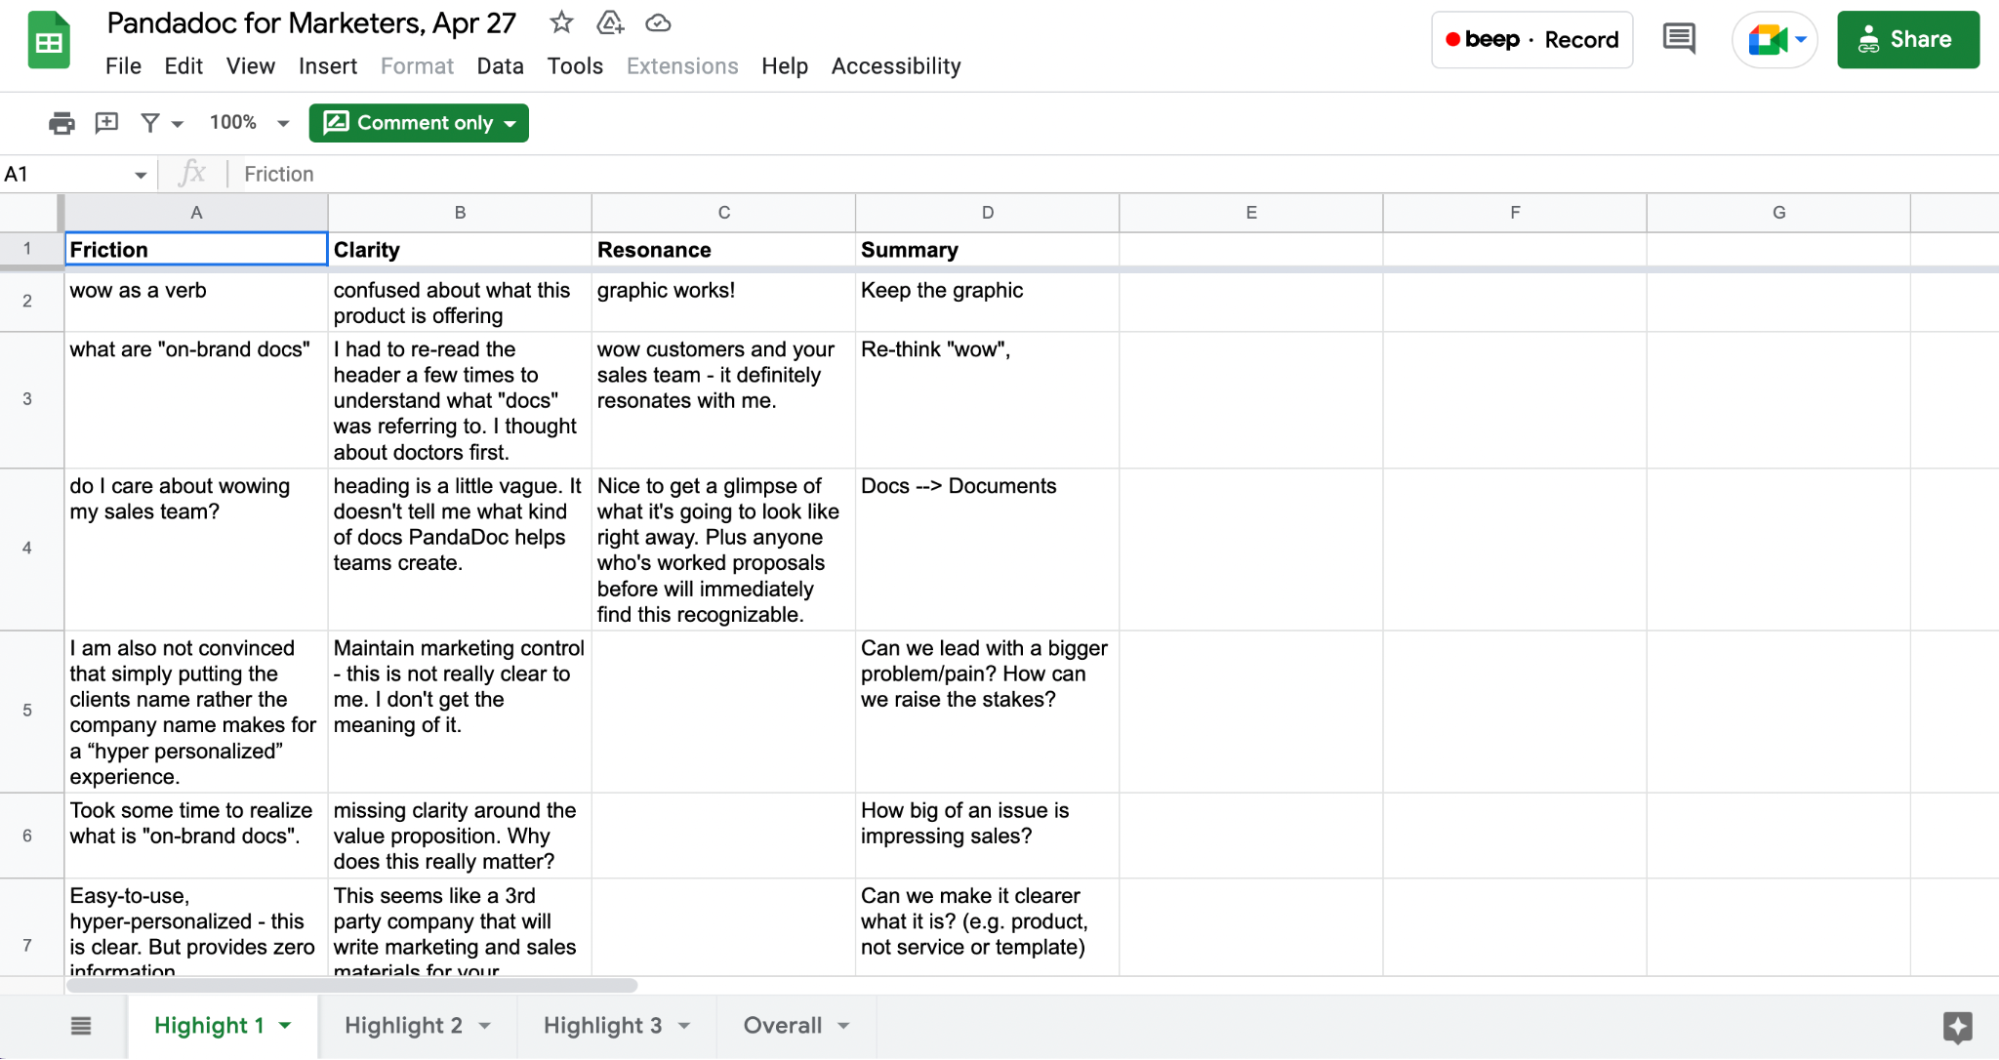Click the print icon
This screenshot has width=1999, height=1060.
coord(61,122)
